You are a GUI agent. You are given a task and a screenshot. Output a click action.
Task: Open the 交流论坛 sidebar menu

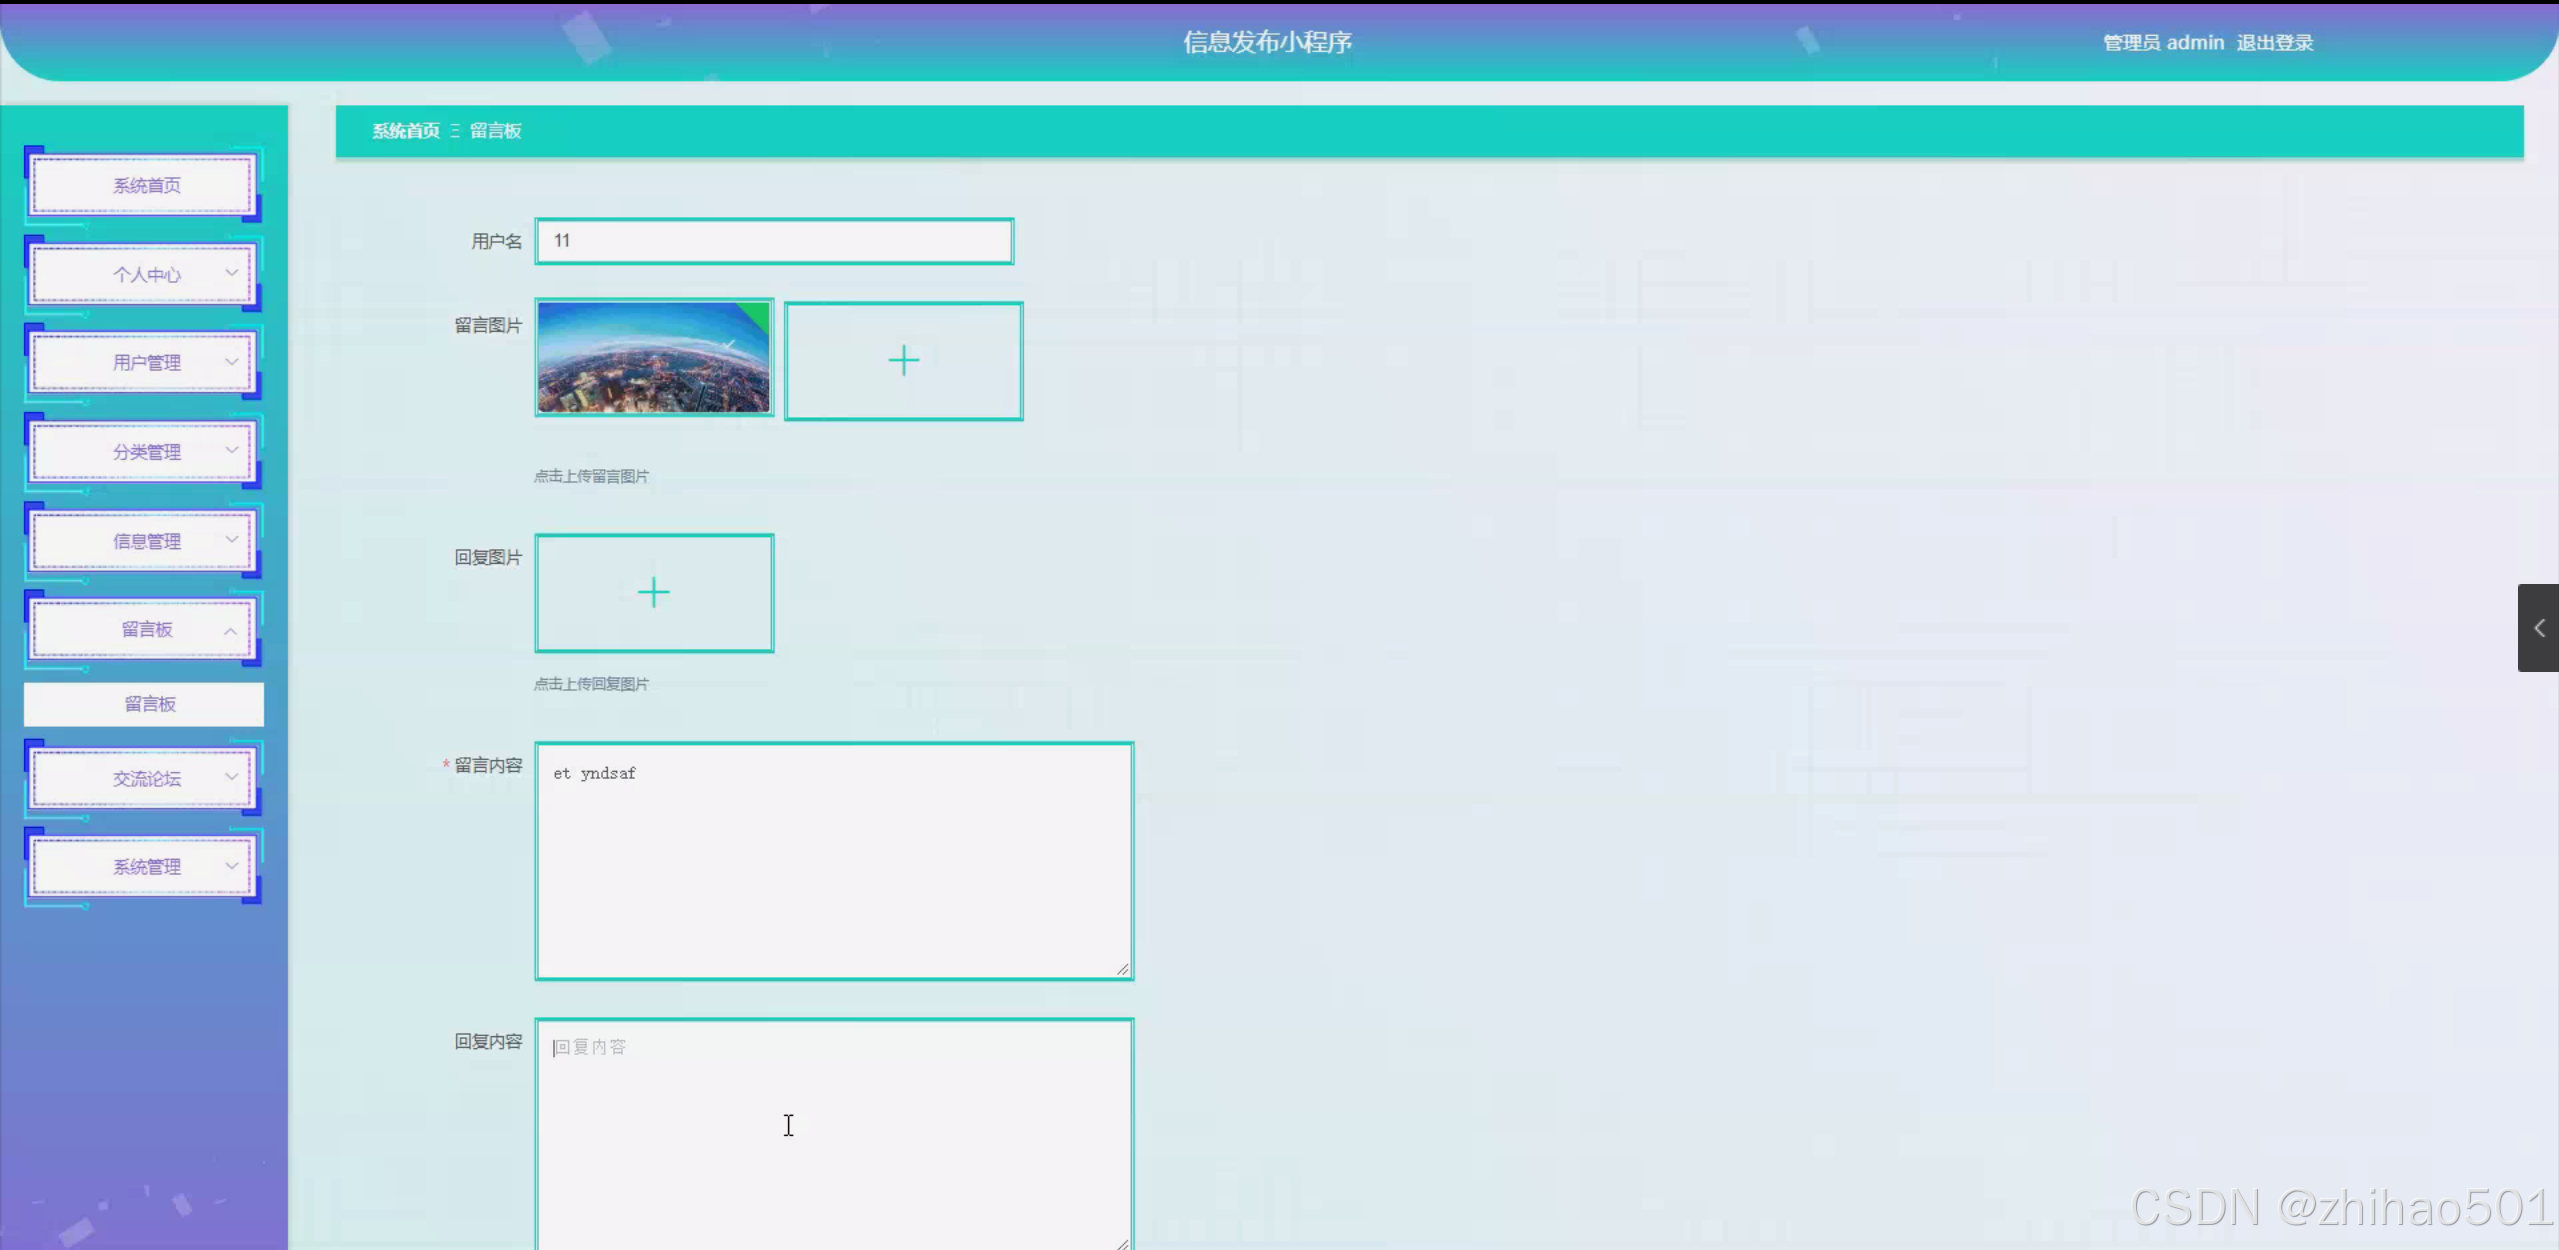point(146,778)
